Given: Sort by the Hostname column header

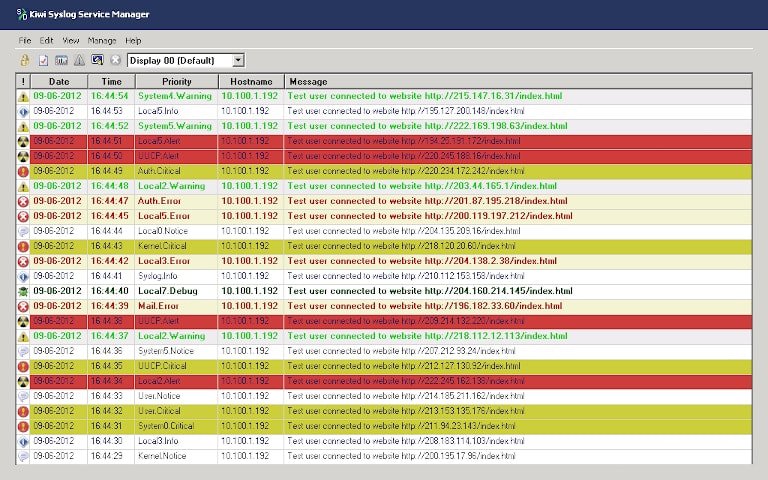Looking at the screenshot, I should point(251,81).
